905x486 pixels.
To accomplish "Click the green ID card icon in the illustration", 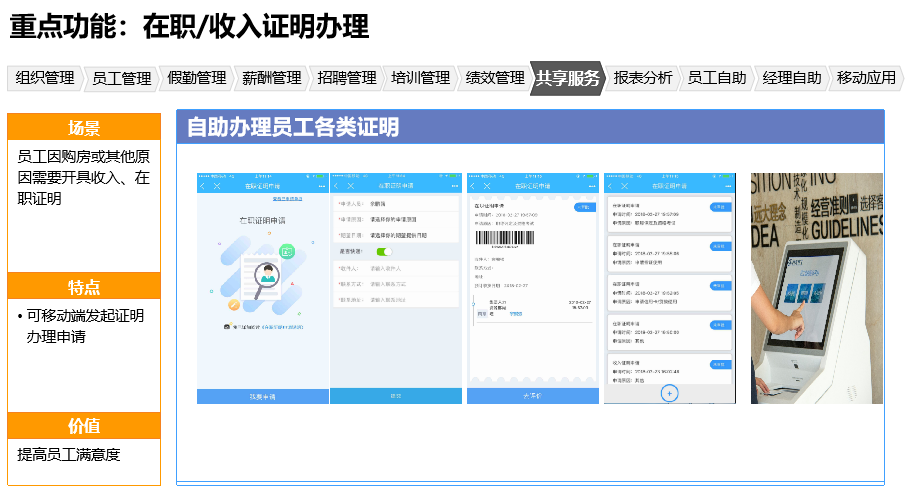I will (287, 251).
